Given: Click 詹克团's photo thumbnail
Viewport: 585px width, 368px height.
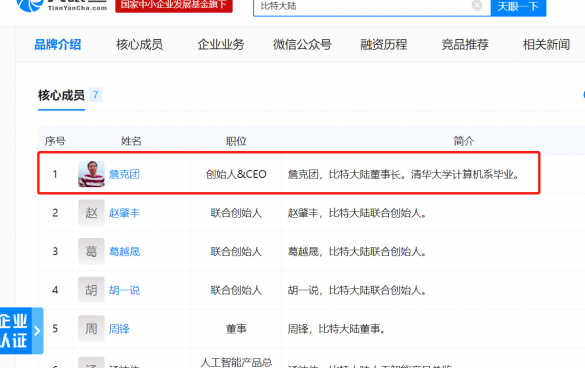Looking at the screenshot, I should click(91, 174).
